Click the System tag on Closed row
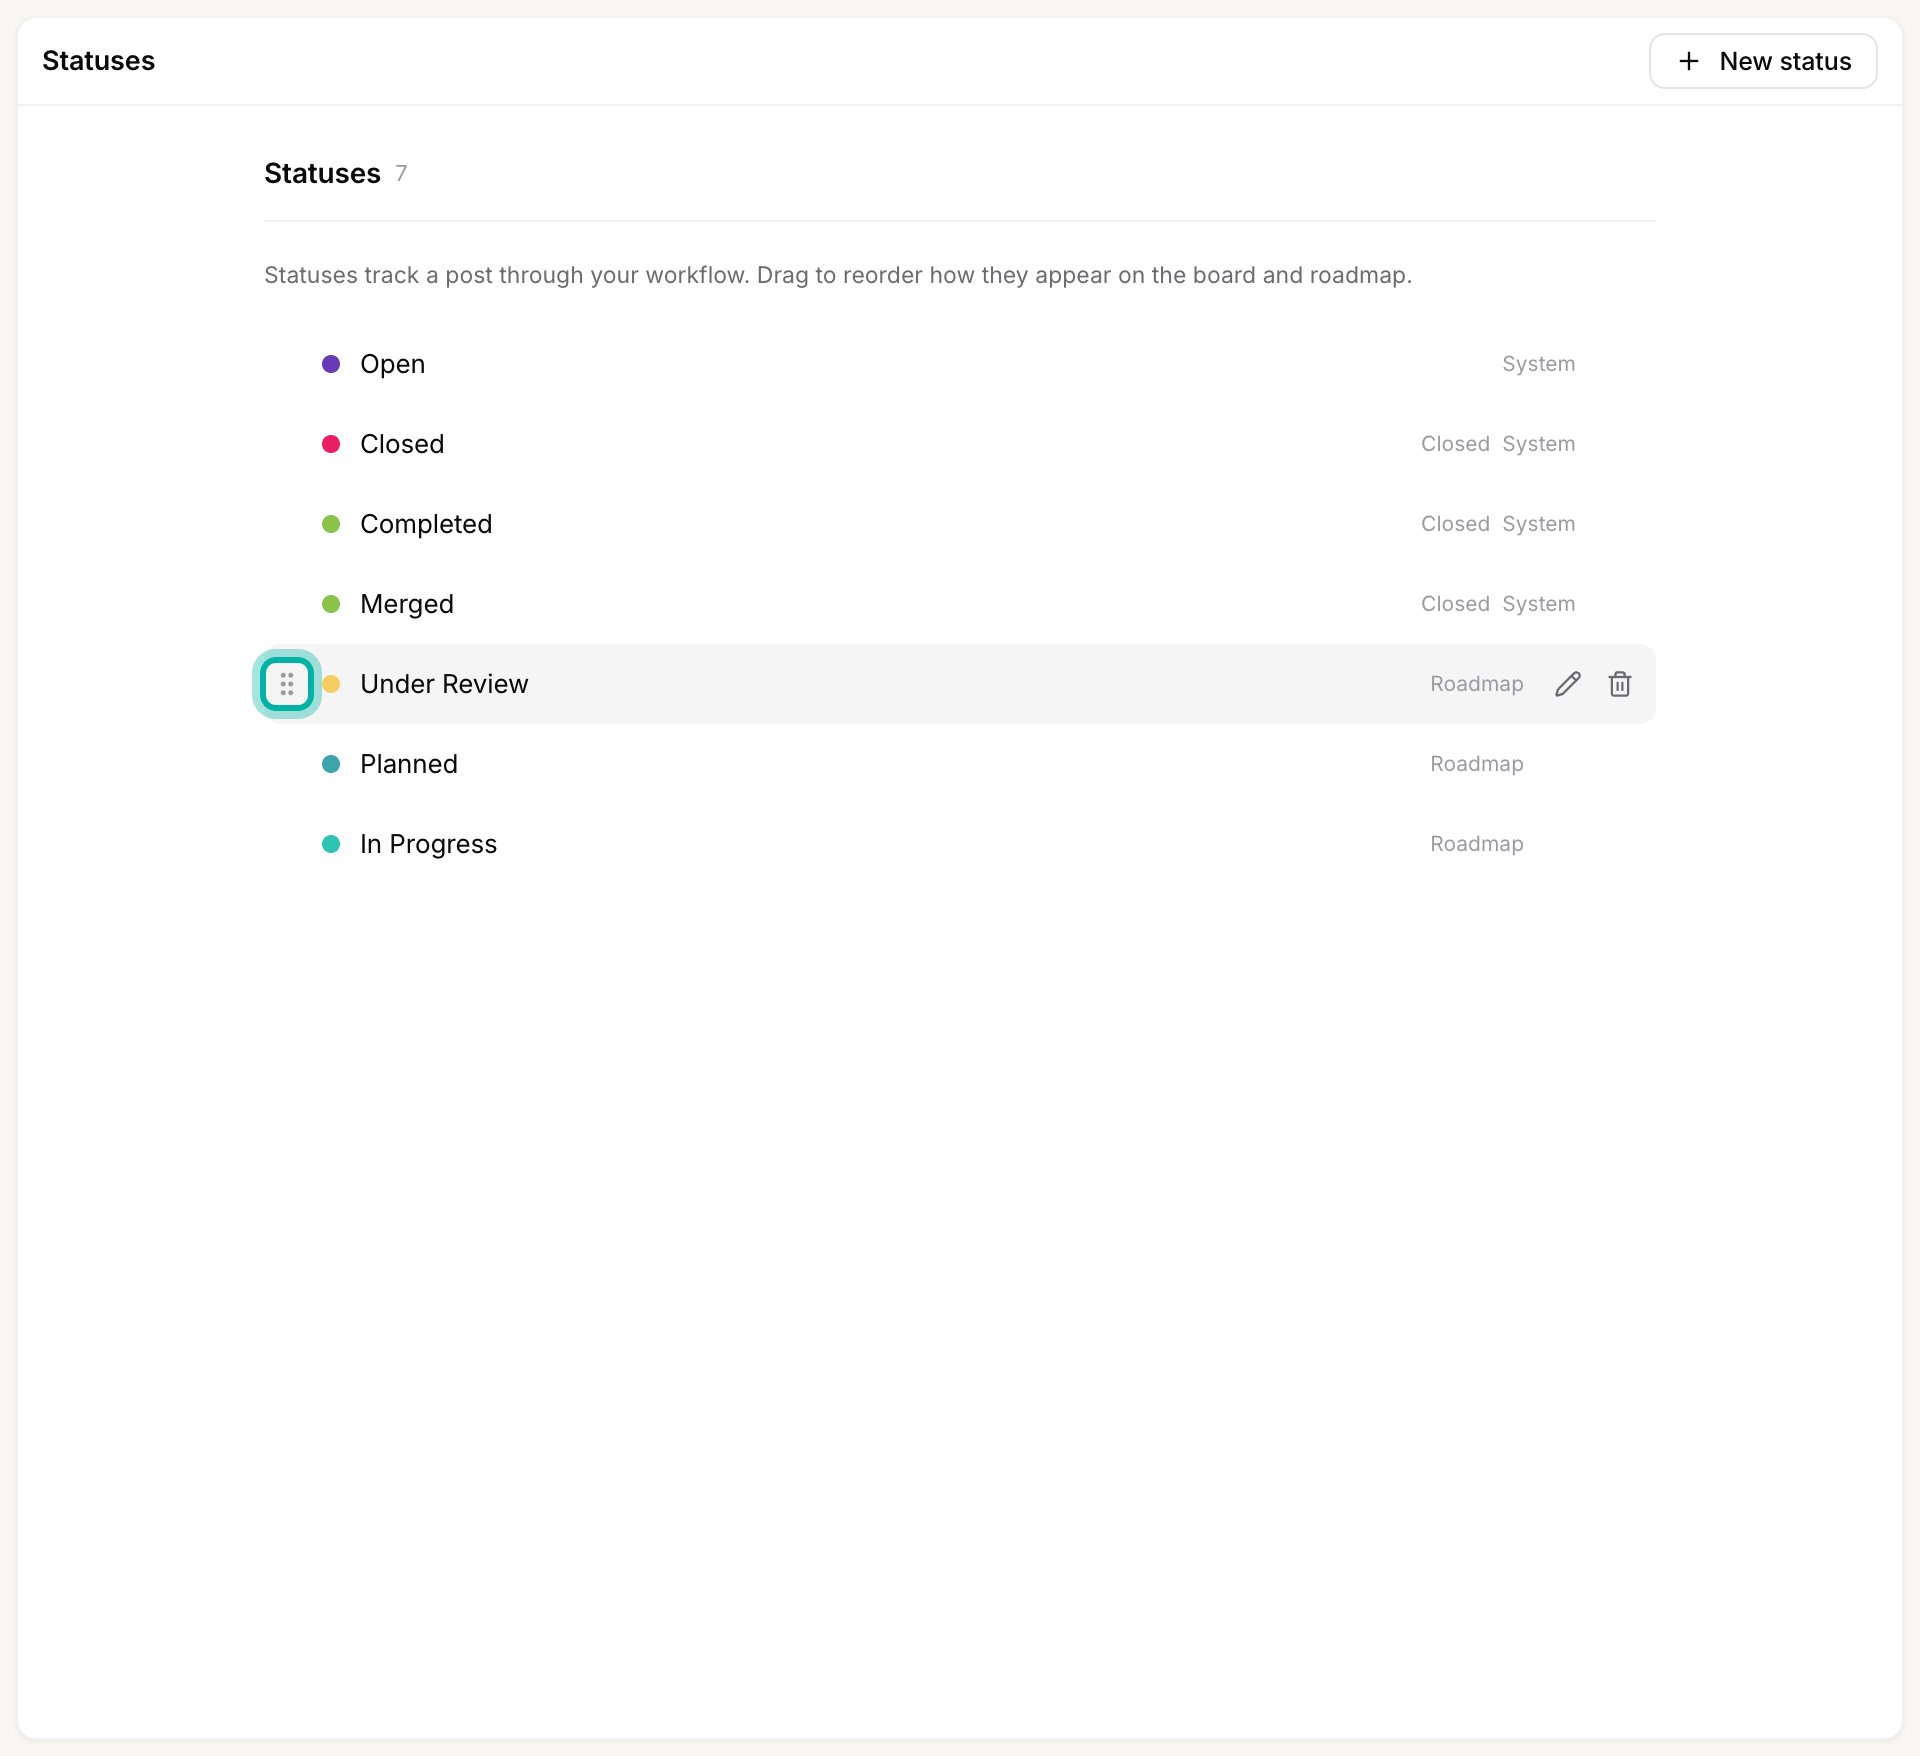The image size is (1920, 1756). tap(1538, 444)
